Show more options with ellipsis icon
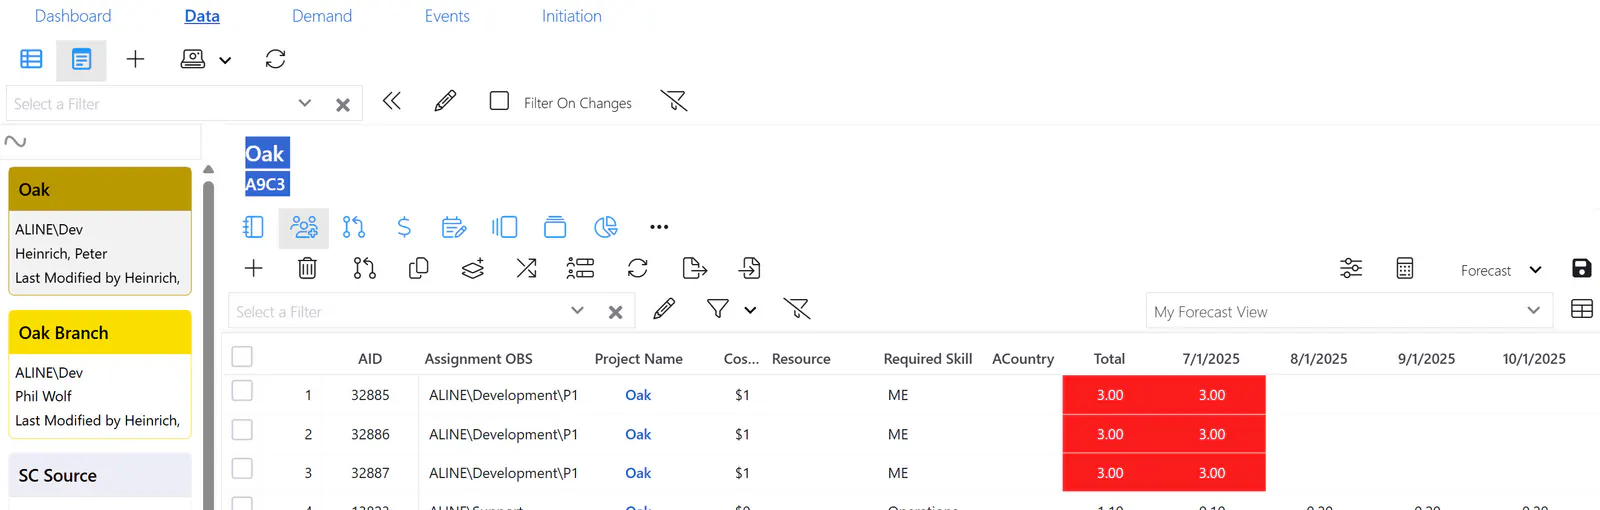Image resolution: width=1600 pixels, height=510 pixels. coord(659,227)
